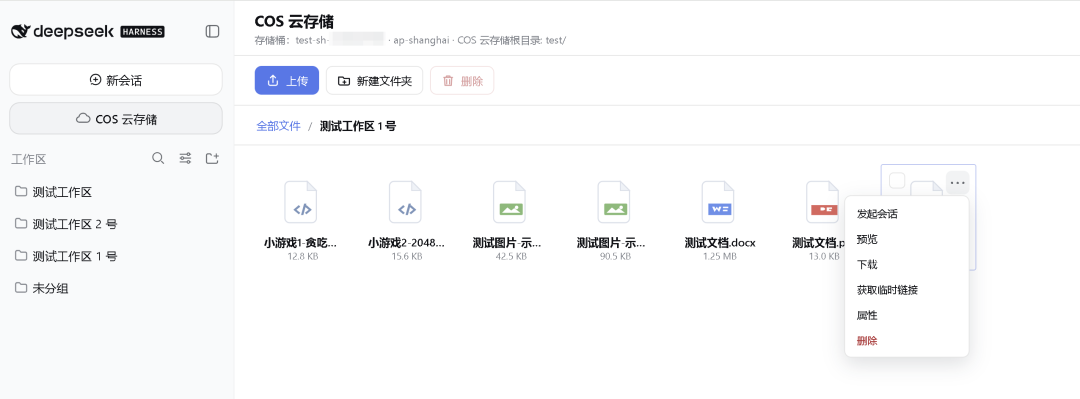
Task: Select the 测试文档.docx file icon
Action: 718,202
